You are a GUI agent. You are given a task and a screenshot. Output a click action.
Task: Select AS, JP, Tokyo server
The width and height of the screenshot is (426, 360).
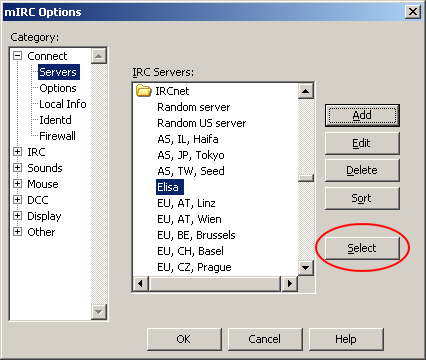tap(191, 155)
